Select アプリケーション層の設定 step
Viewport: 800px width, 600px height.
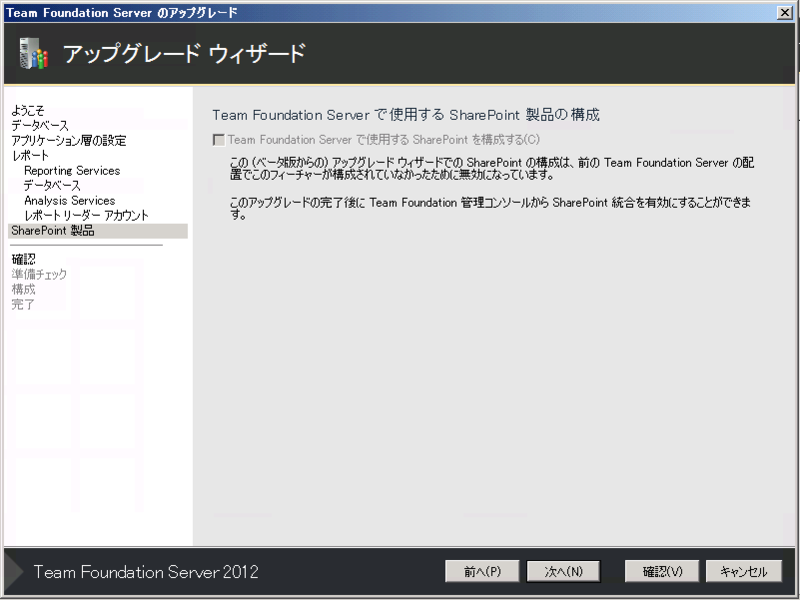pyautogui.click(x=69, y=140)
